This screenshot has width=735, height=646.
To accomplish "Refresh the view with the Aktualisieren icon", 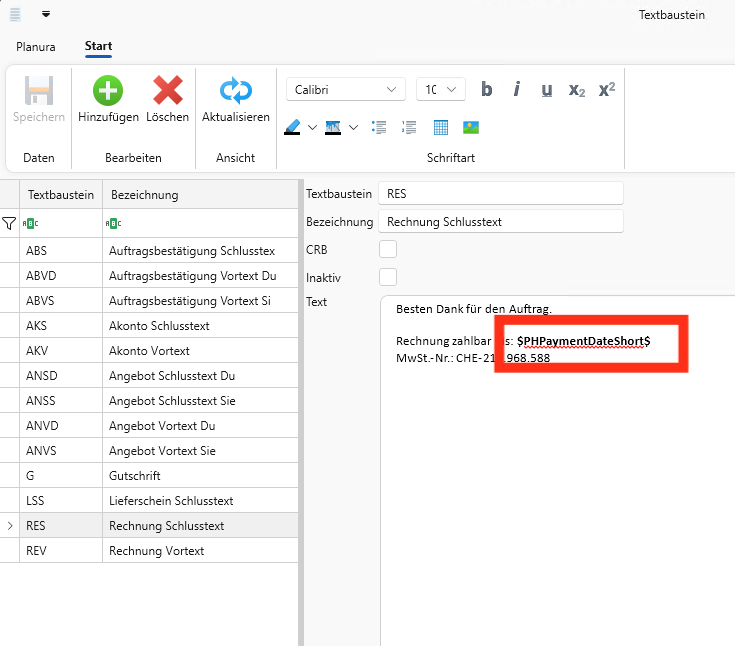I will point(236,90).
